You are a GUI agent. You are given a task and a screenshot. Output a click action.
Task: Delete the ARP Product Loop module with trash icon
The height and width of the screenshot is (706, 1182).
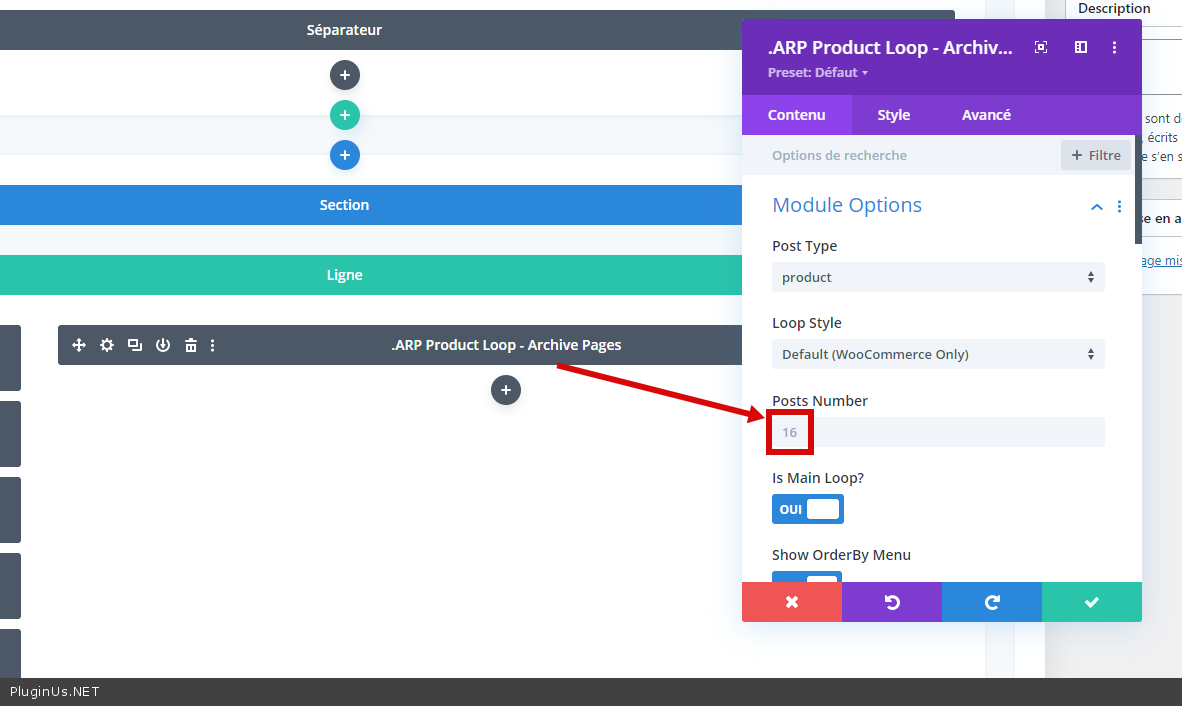[190, 345]
